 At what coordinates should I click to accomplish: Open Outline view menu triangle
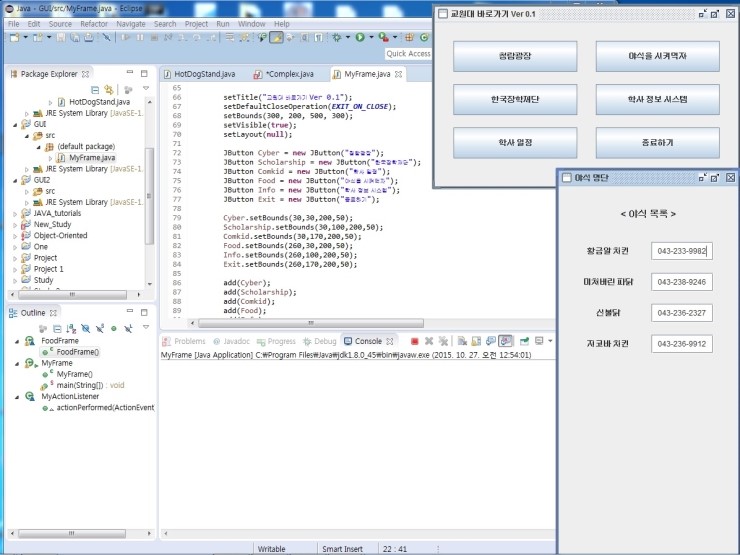click(x=146, y=327)
